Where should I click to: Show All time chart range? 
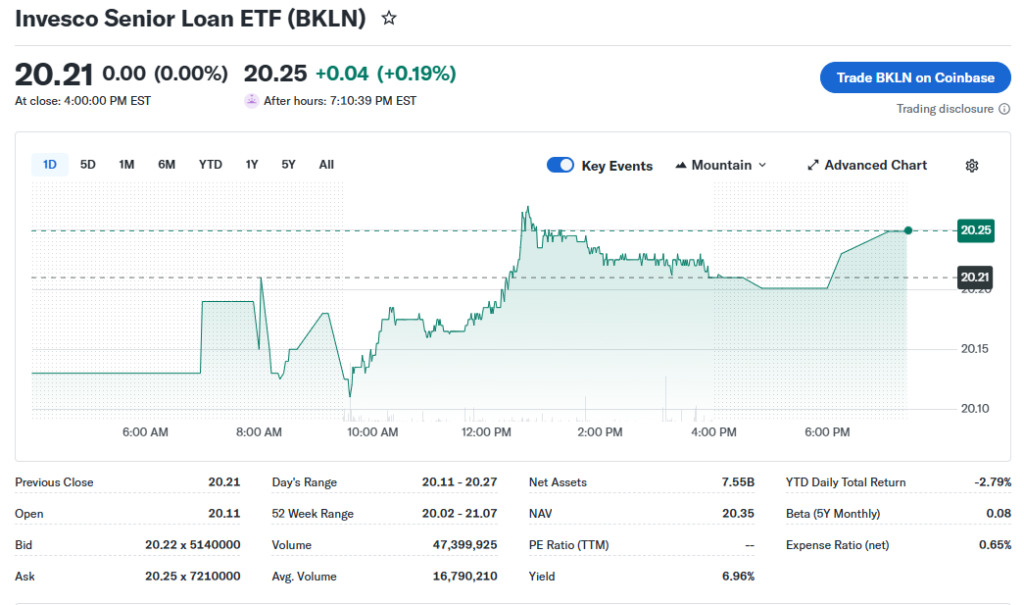326,164
